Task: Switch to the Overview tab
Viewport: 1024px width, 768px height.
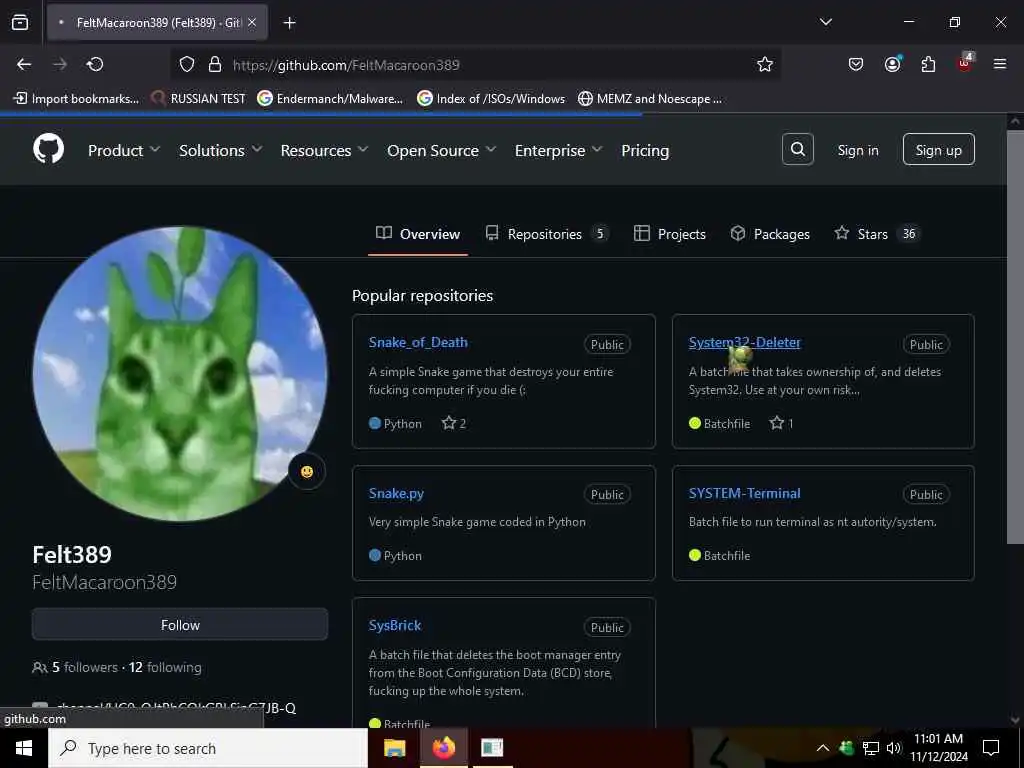Action: pyautogui.click(x=418, y=234)
